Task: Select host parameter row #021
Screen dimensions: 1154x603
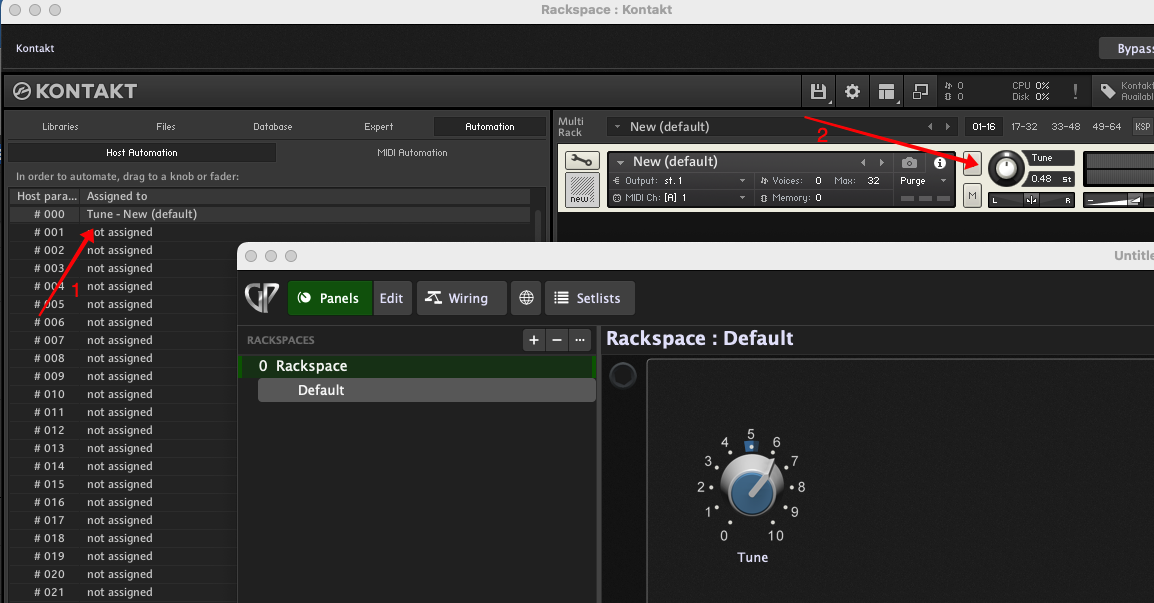Action: (124, 592)
